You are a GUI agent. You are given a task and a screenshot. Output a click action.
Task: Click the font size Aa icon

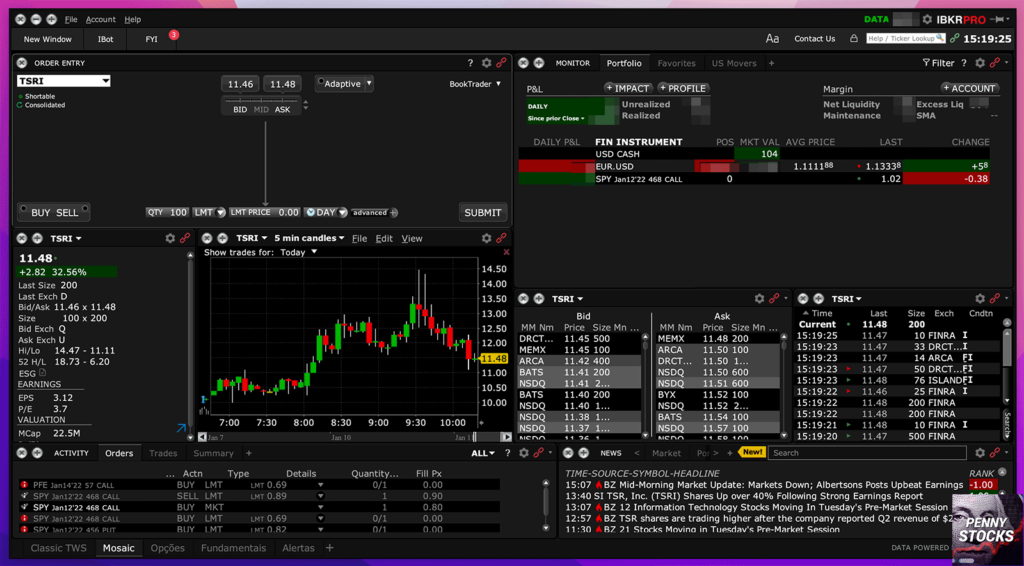(772, 39)
